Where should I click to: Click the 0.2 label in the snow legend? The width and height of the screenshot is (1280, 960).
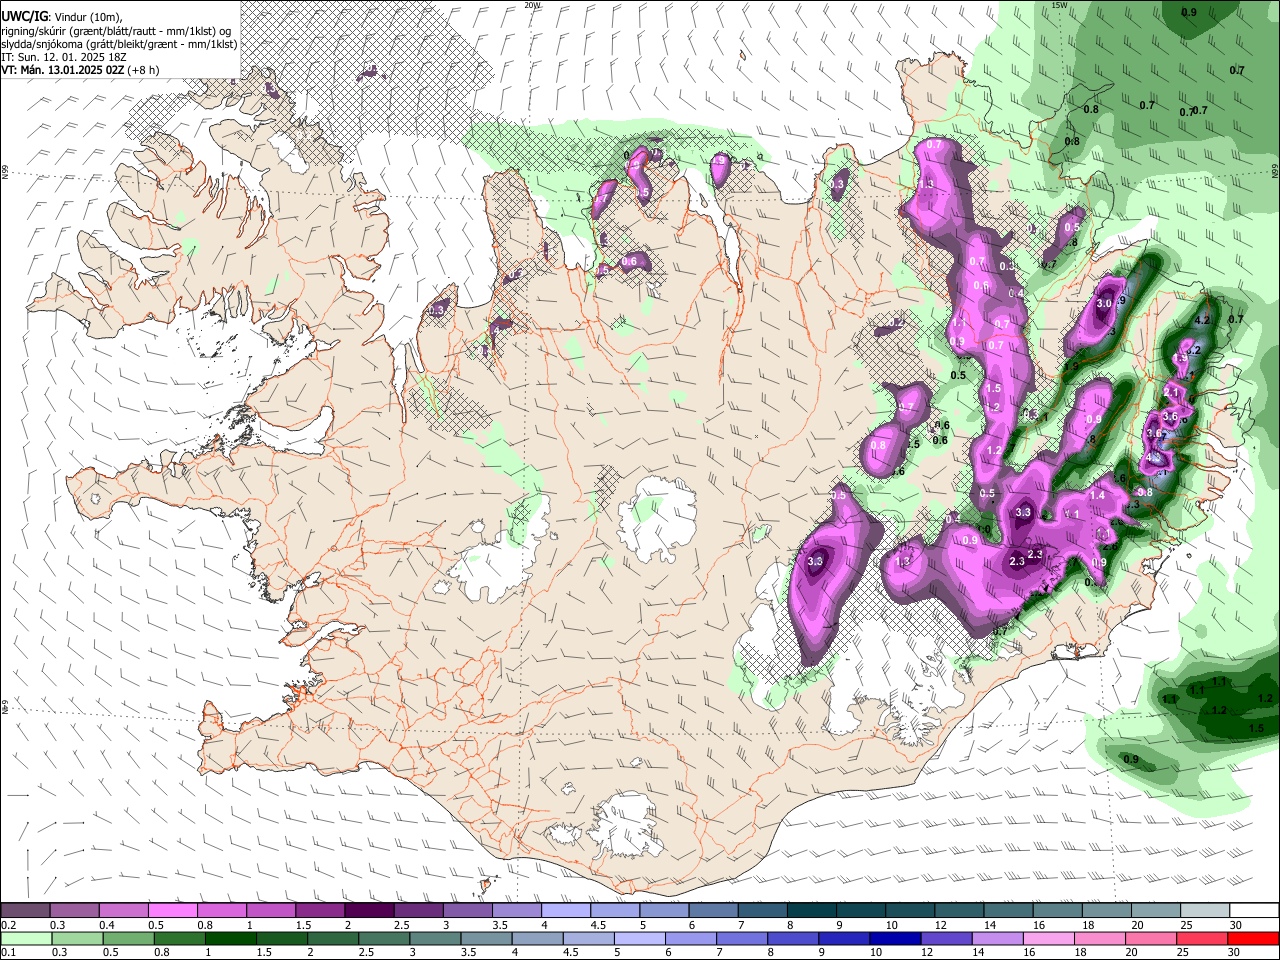[x=7, y=925]
